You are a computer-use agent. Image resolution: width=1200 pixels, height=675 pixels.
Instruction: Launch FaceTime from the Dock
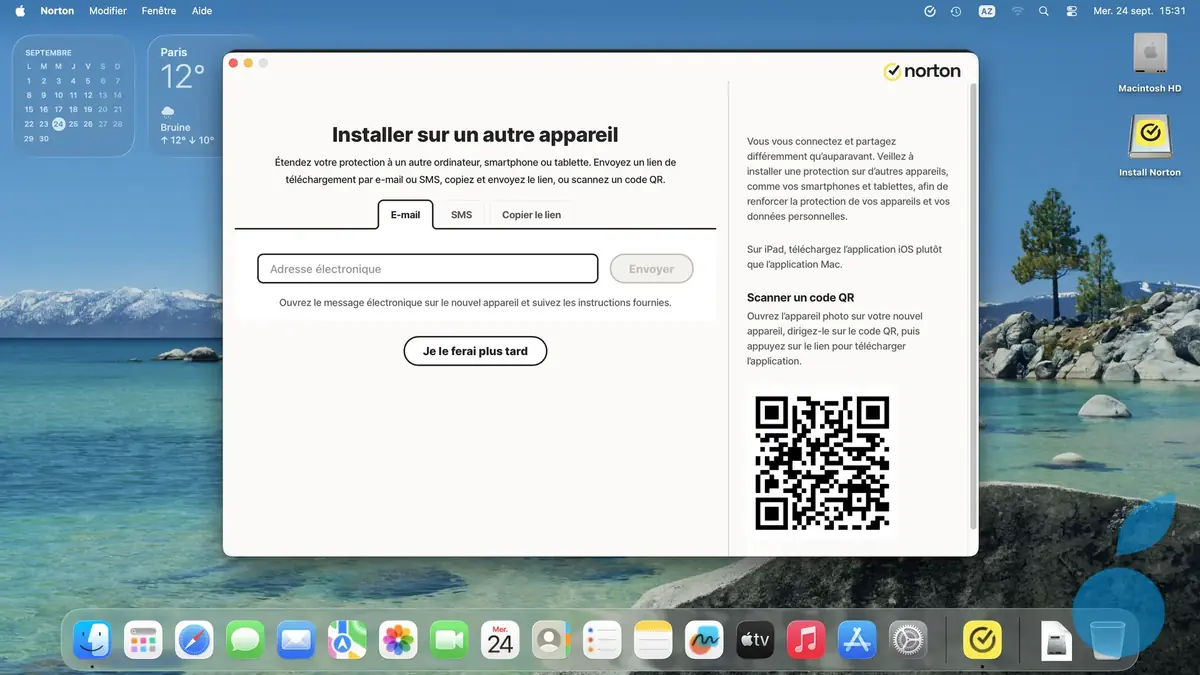[x=448, y=639]
